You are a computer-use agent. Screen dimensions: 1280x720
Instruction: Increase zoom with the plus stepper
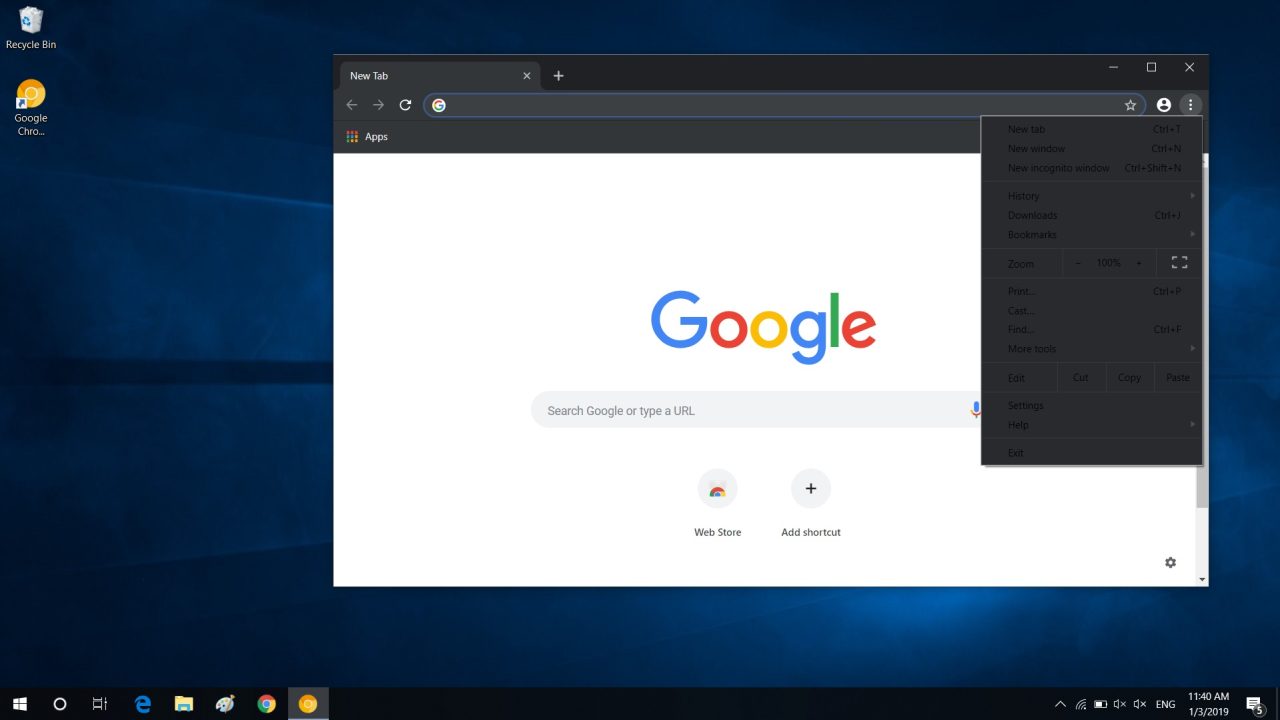click(1139, 262)
